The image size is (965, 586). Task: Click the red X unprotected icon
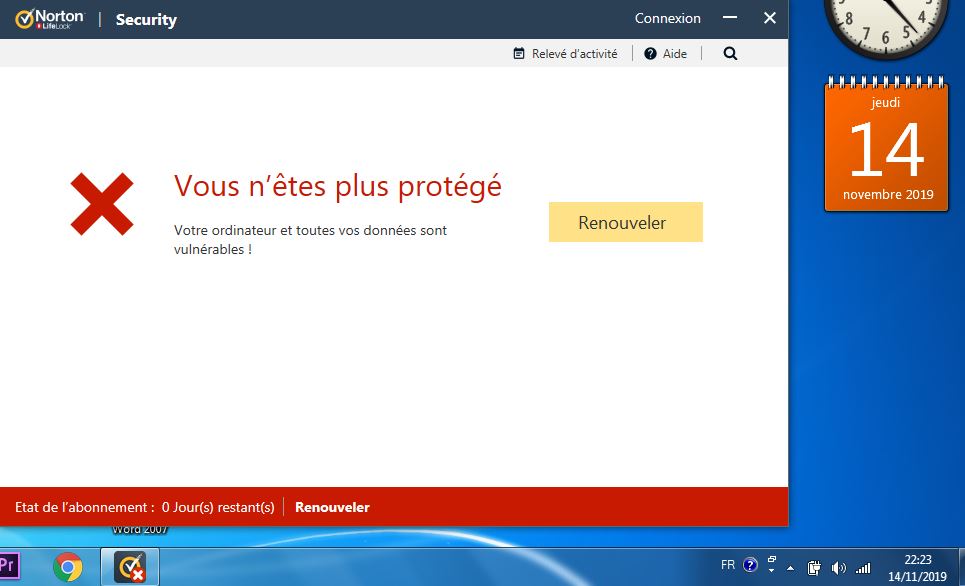(102, 204)
